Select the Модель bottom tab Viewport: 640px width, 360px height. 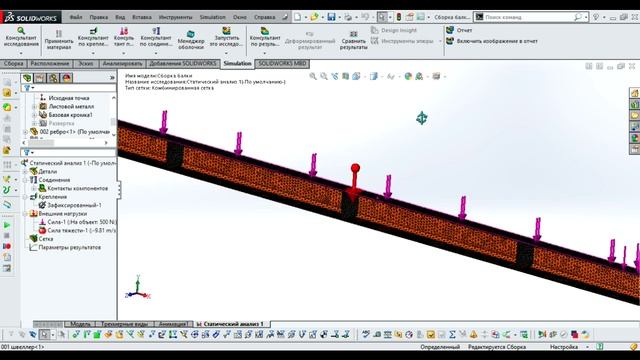pyautogui.click(x=80, y=324)
